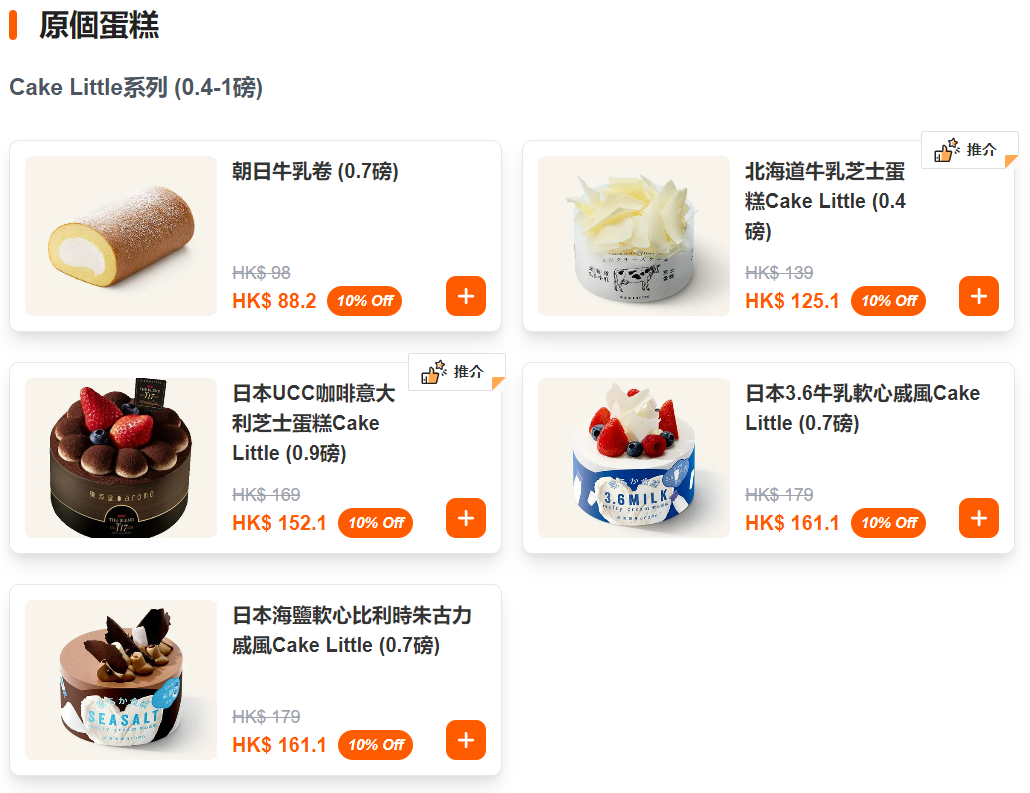Add 日本3.6牛乳軟心戚風 Cake with plus icon

(979, 518)
